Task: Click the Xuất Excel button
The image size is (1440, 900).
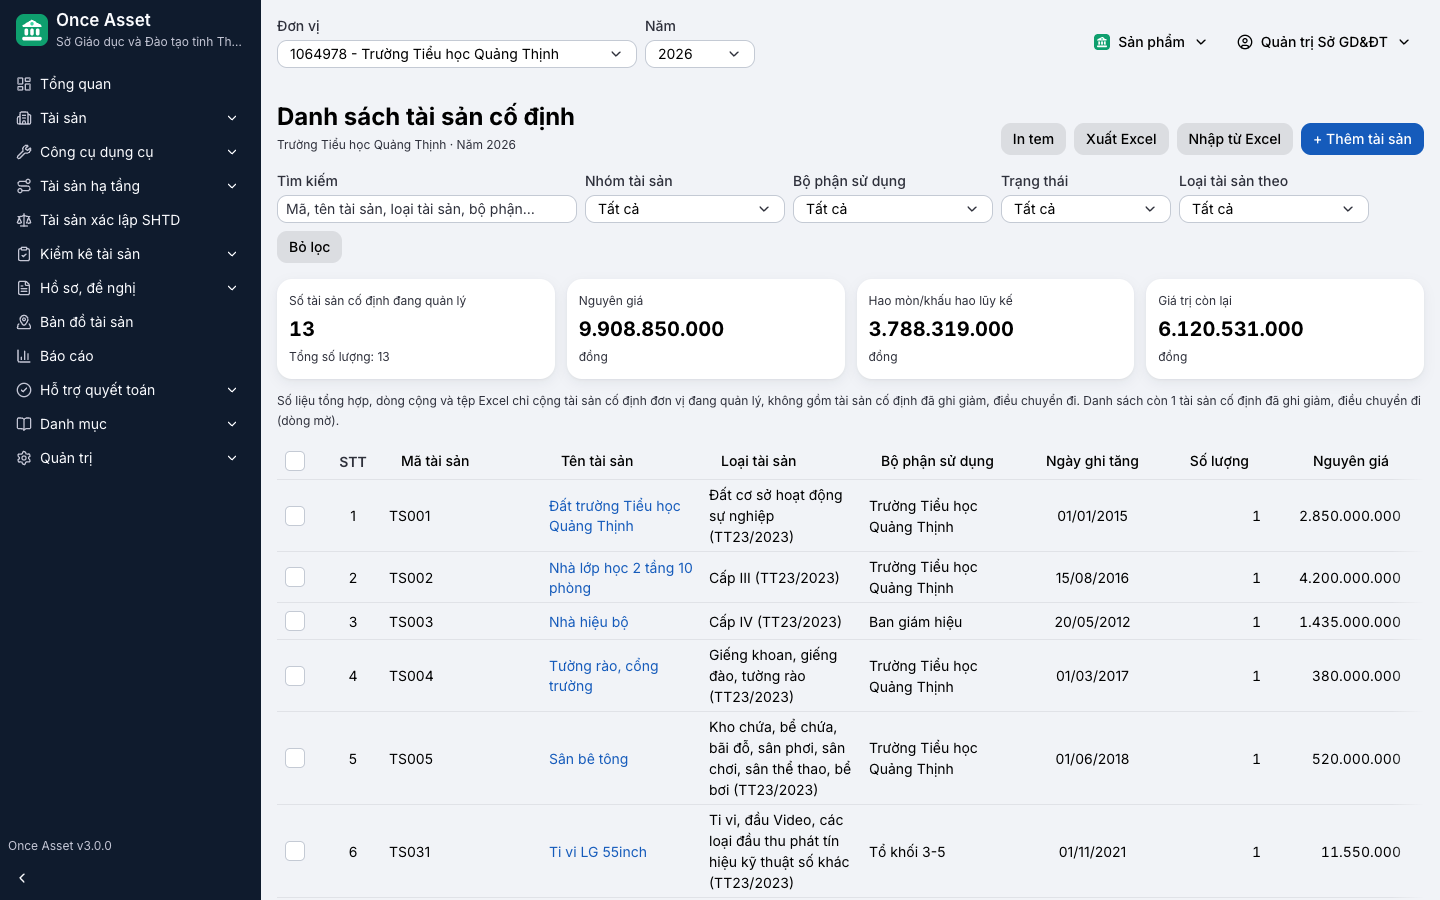Action: point(1121,139)
